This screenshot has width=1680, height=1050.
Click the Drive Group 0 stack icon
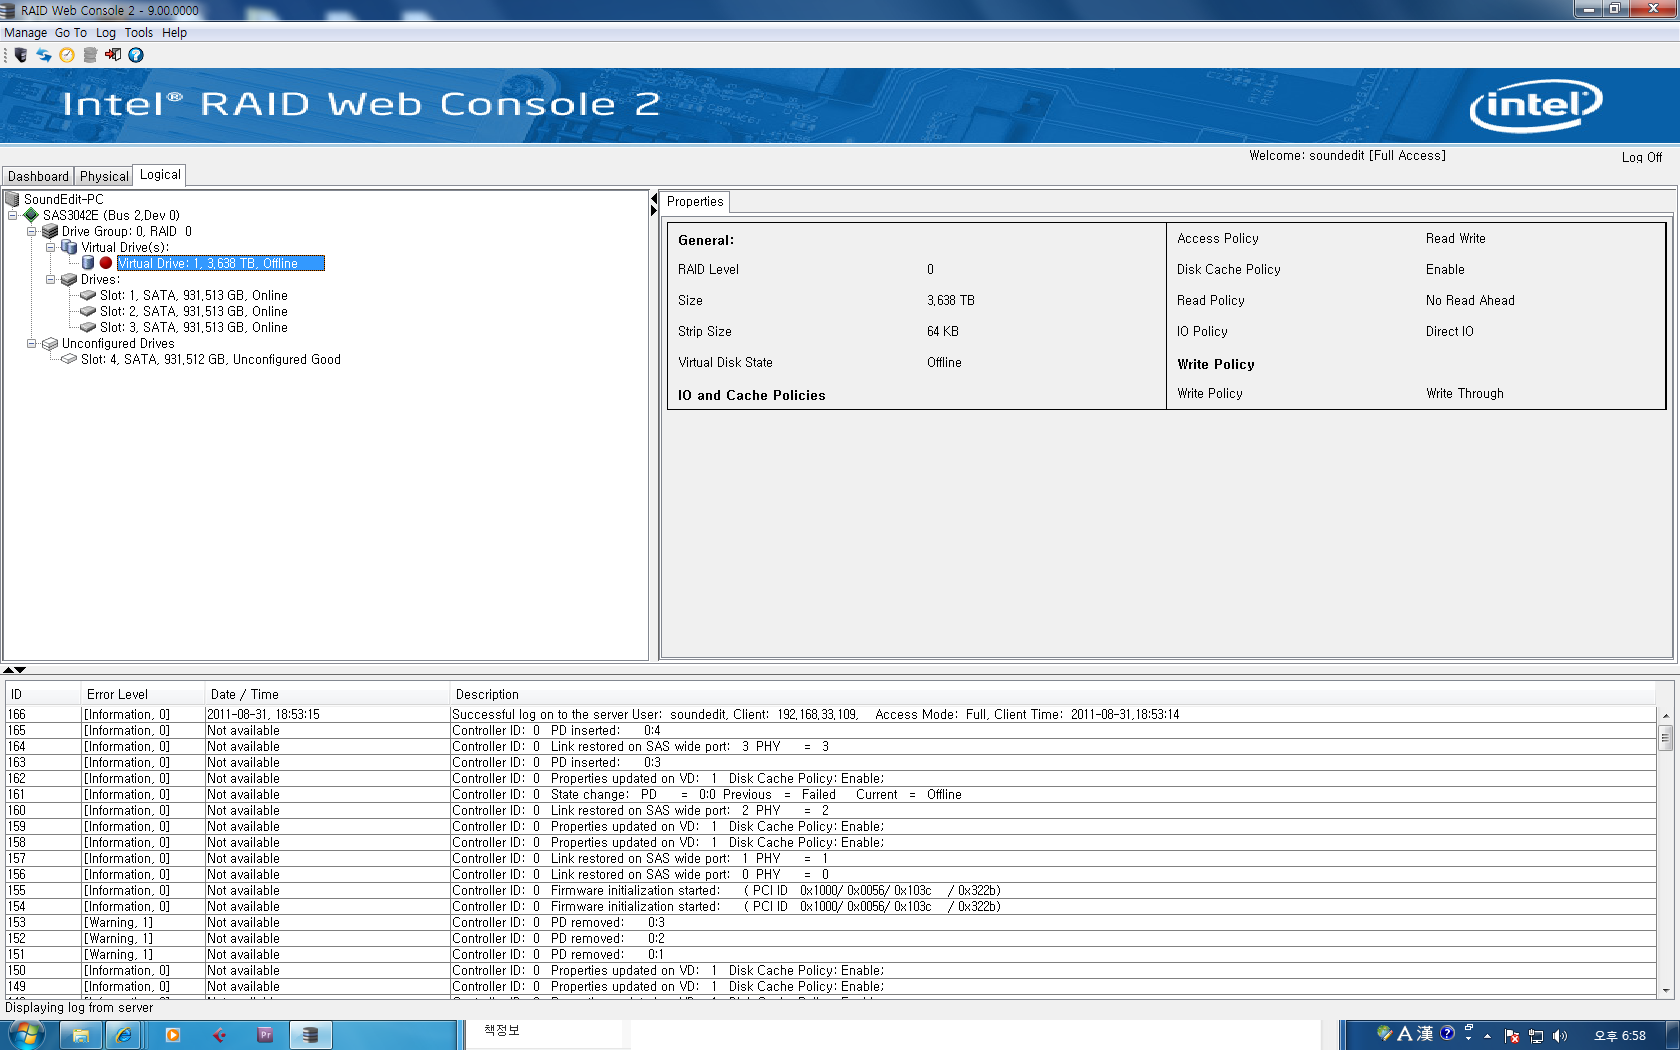[50, 231]
